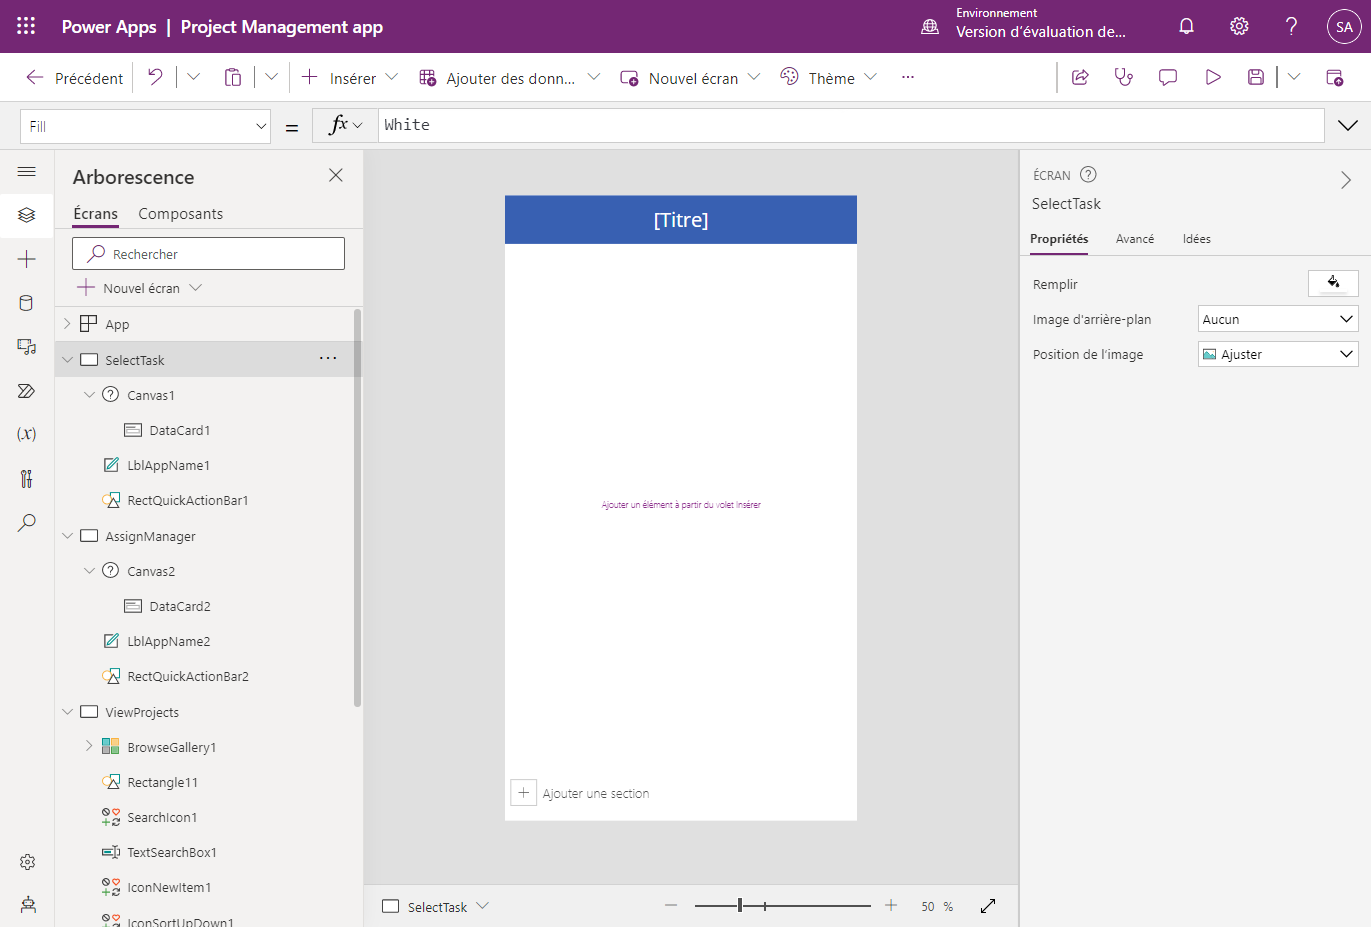Open the media icon in left rail

(x=27, y=347)
